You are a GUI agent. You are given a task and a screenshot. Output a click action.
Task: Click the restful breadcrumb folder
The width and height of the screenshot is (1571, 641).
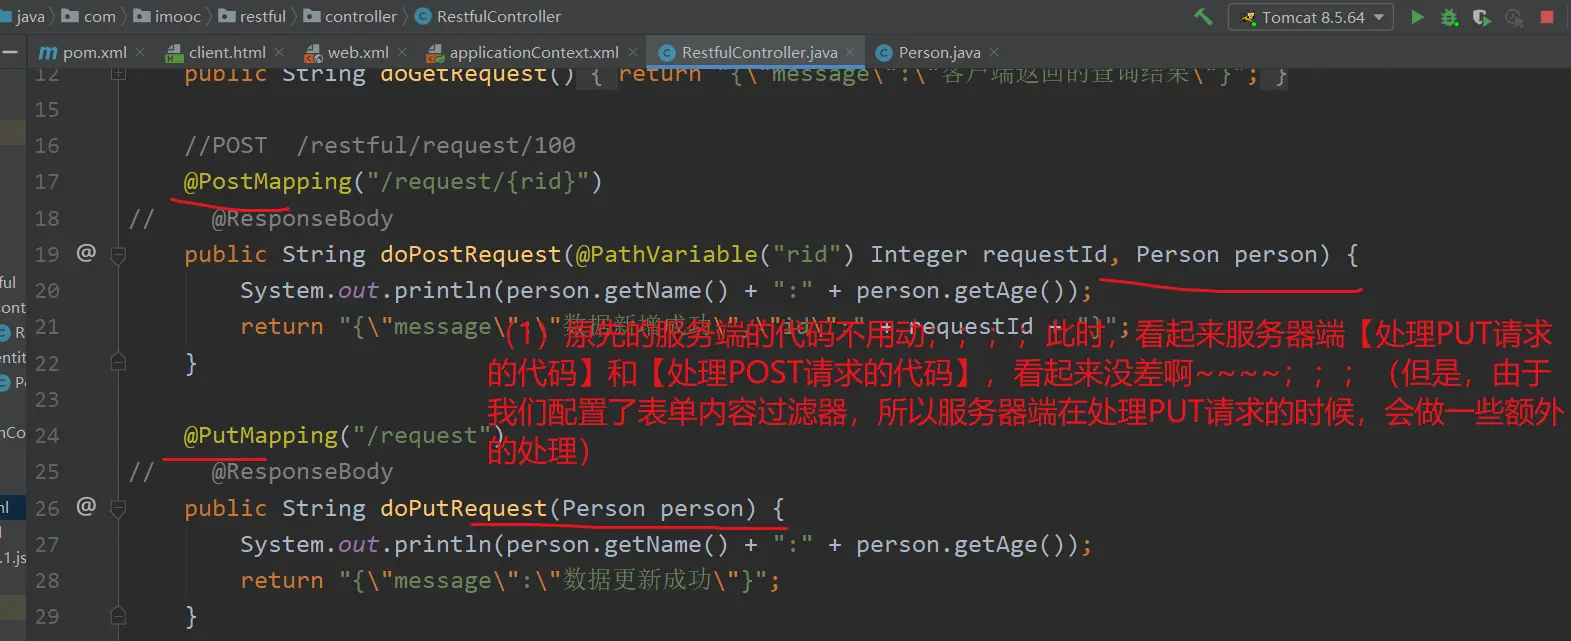coord(252,16)
